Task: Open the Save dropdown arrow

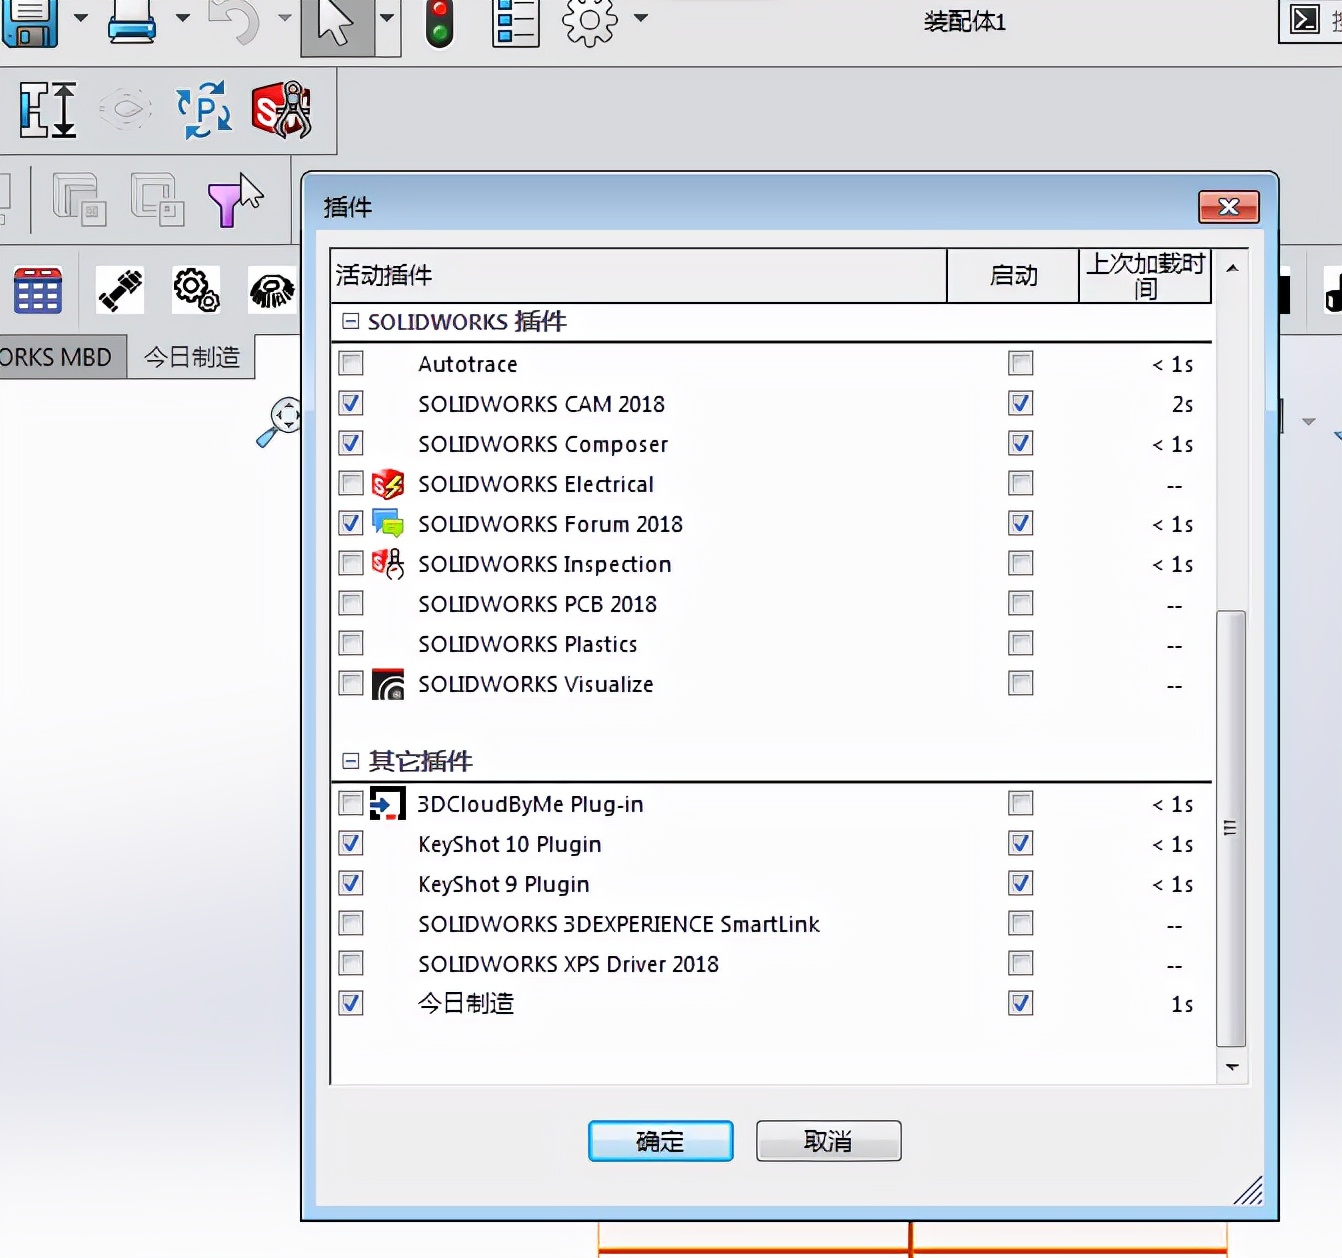Action: pyautogui.click(x=79, y=18)
